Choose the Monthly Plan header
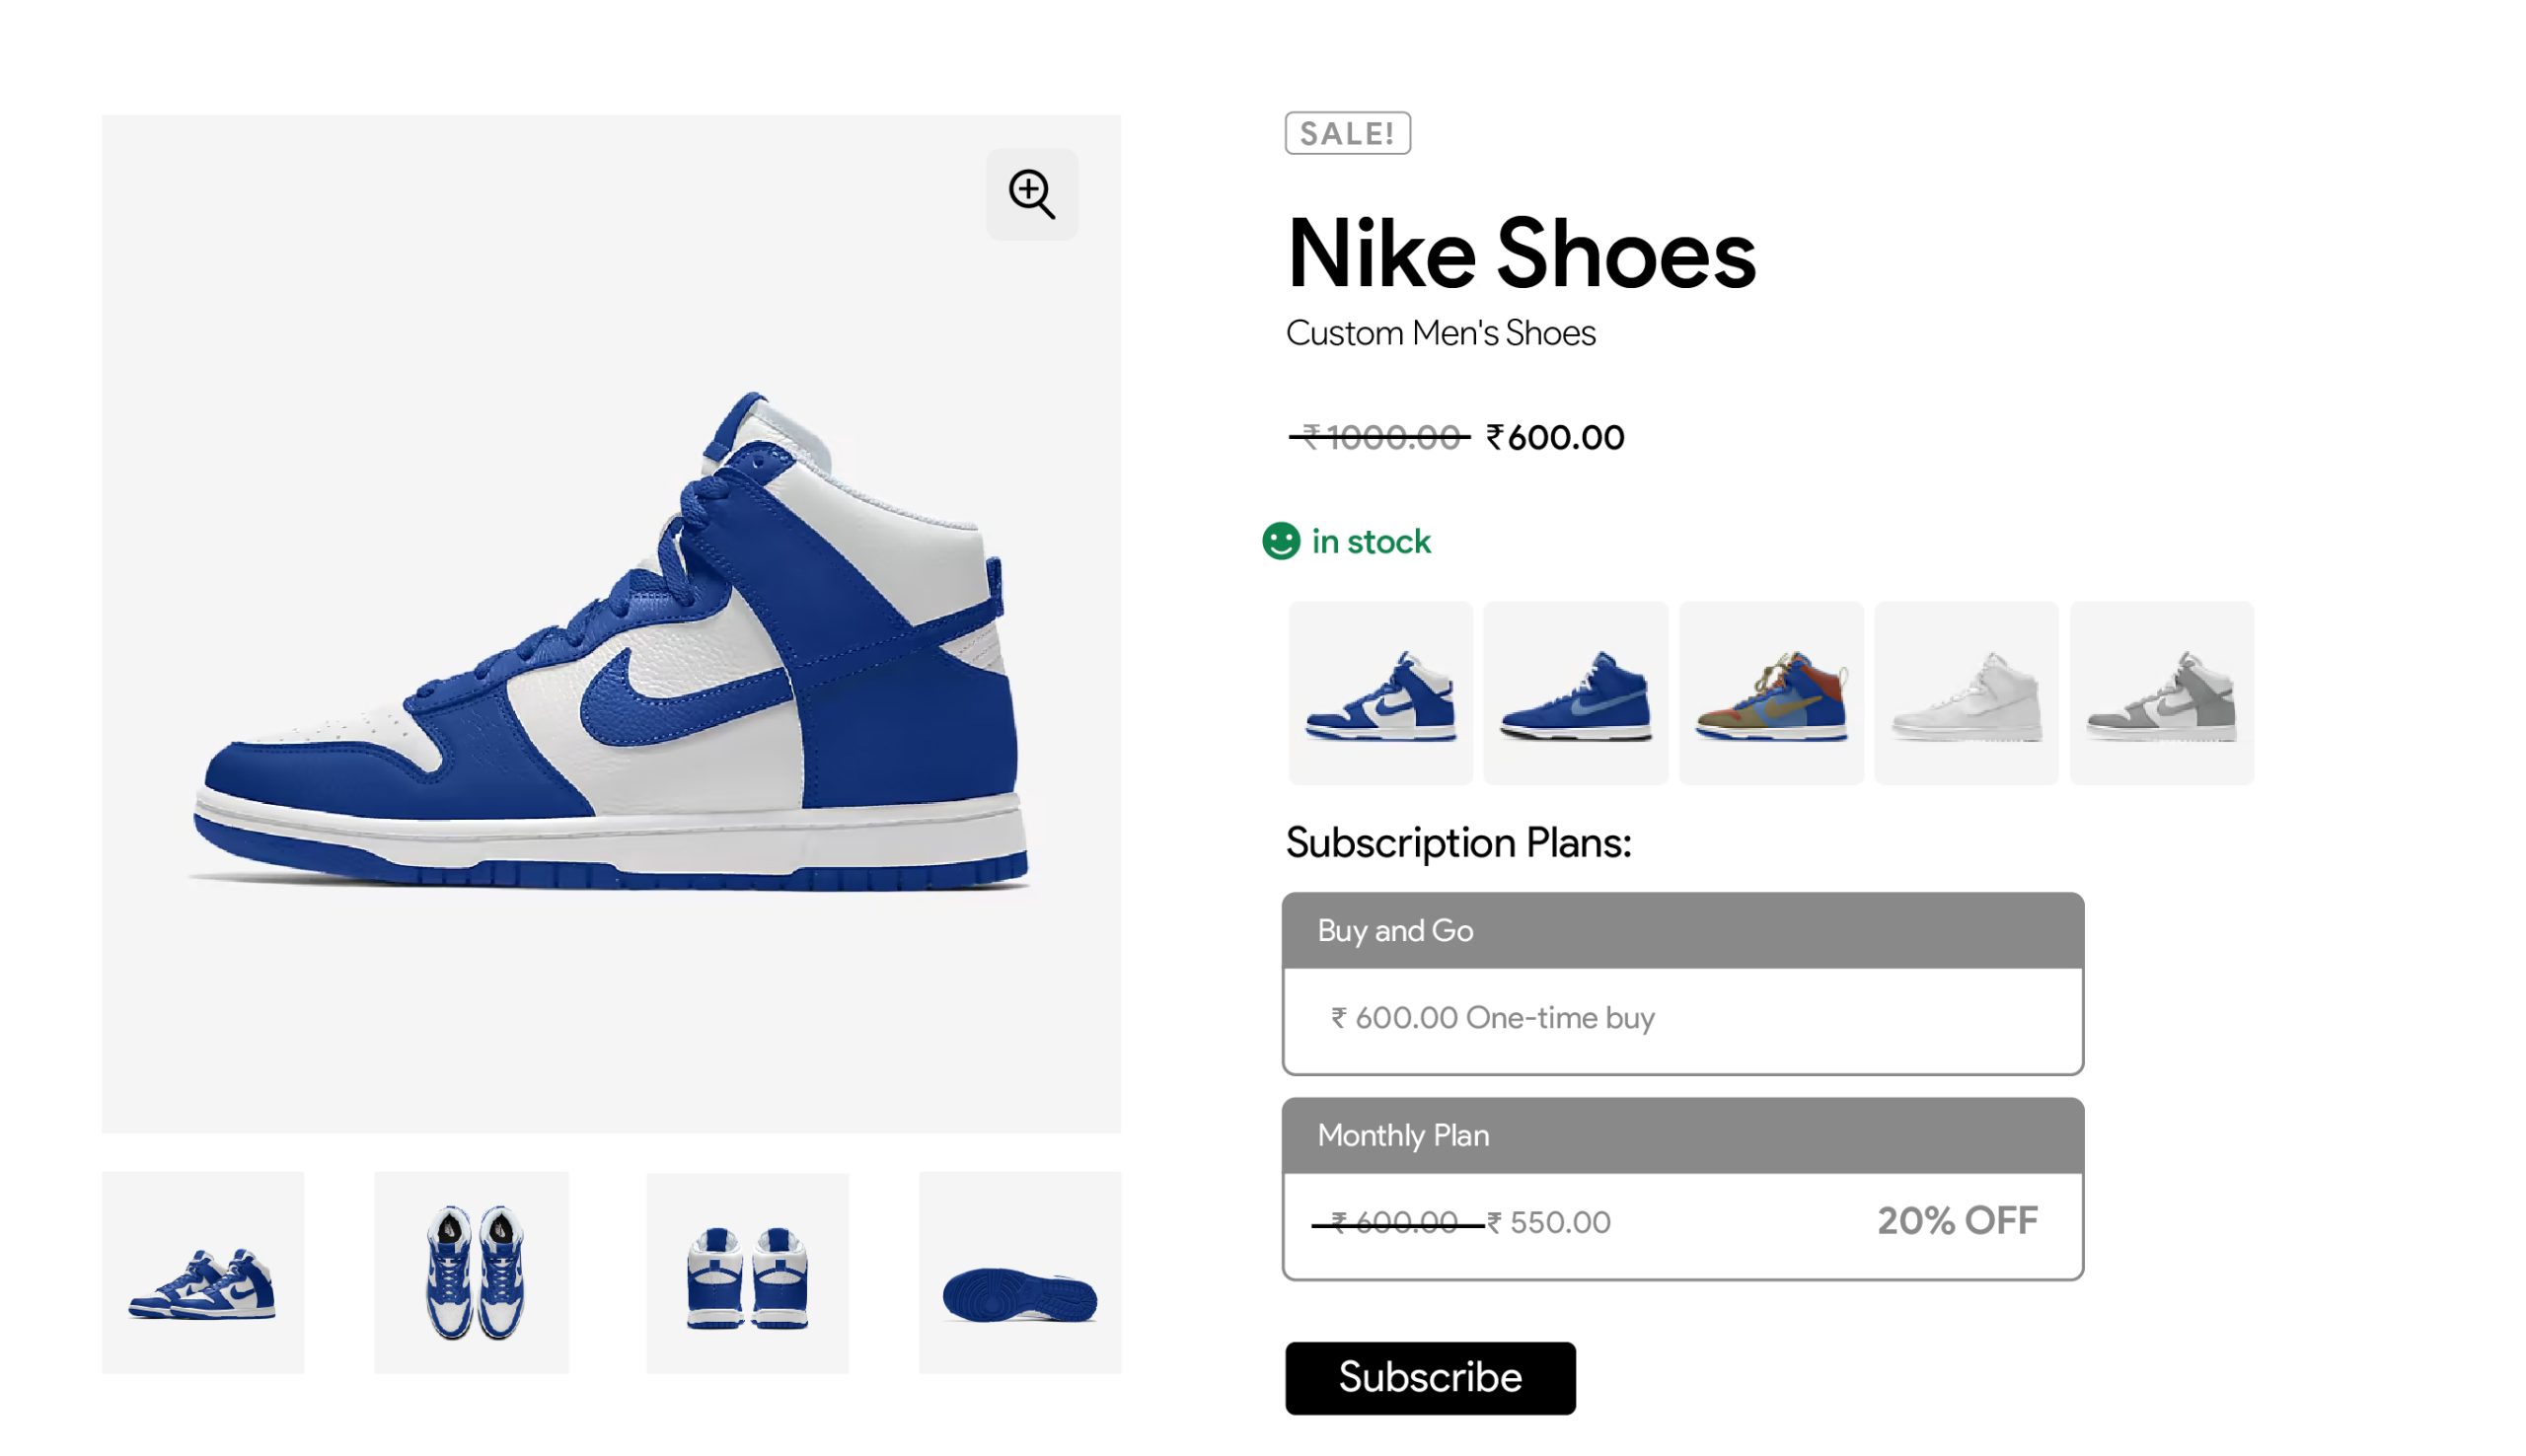Viewport: 2526px width, 1456px height. [1682, 1136]
